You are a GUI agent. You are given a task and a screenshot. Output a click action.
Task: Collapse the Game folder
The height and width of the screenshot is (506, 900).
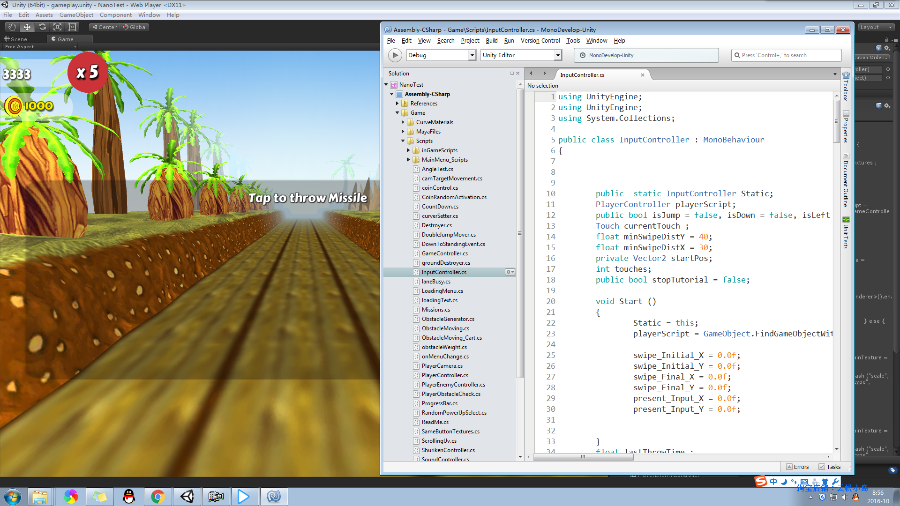397,113
